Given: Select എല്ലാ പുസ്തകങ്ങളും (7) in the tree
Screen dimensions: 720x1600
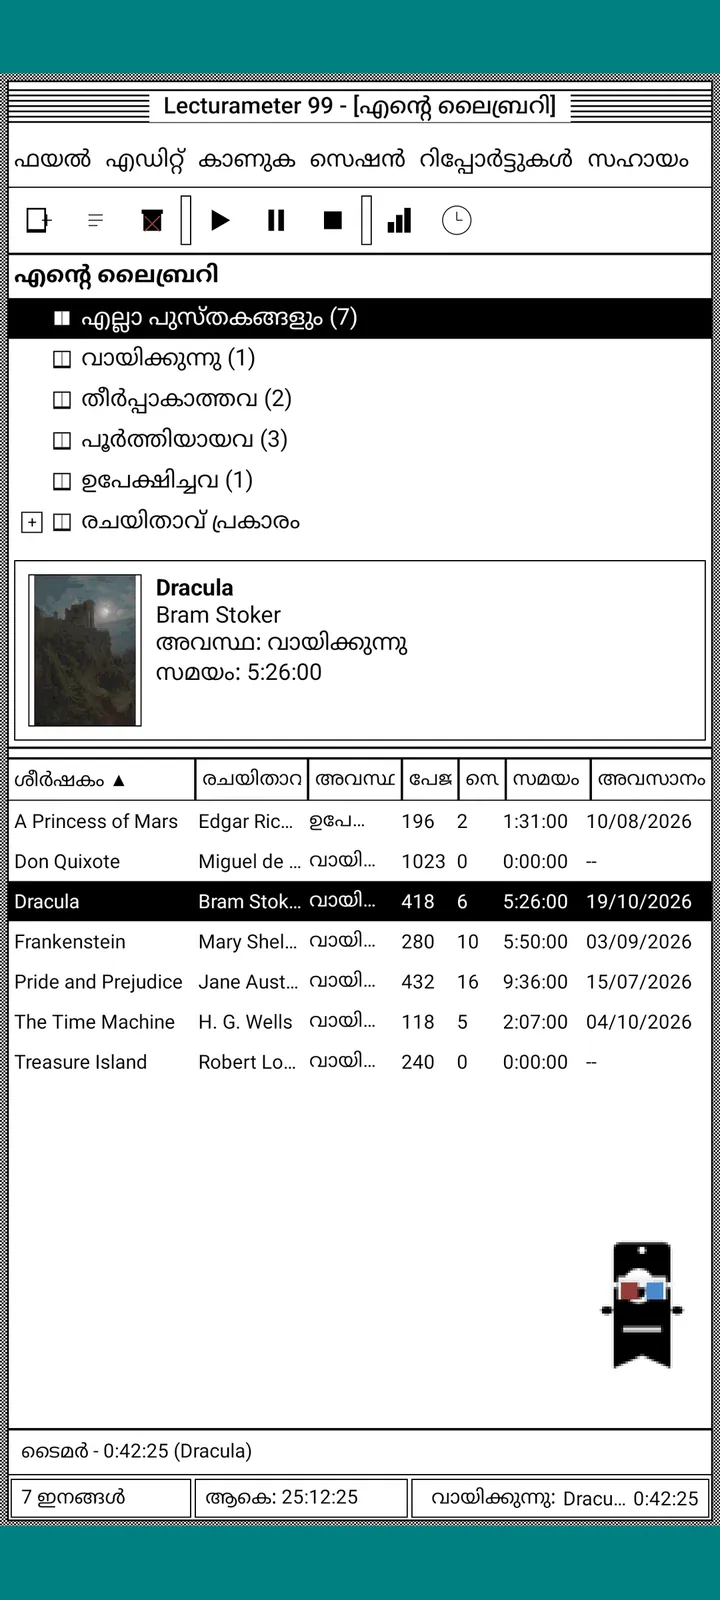Looking at the screenshot, I should click(x=360, y=318).
